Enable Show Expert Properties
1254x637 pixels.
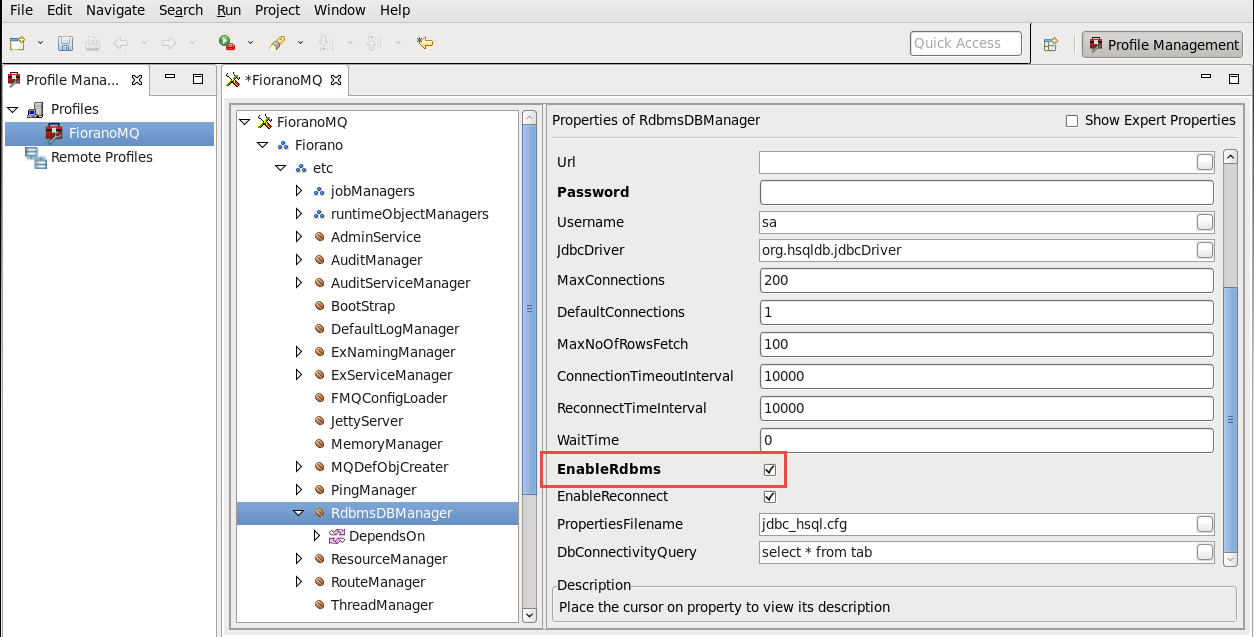coord(1072,121)
